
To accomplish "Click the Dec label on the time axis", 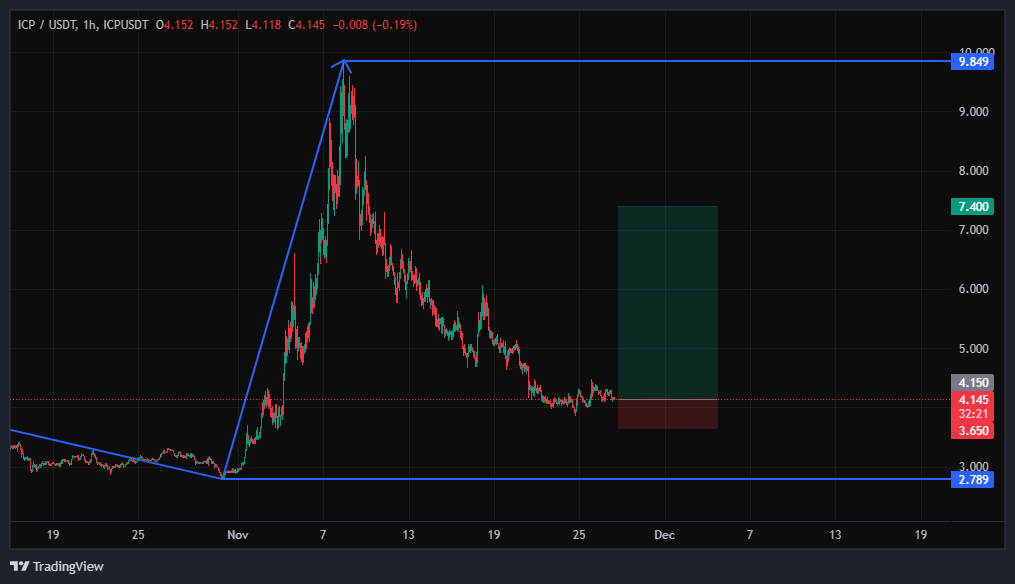I will [664, 535].
